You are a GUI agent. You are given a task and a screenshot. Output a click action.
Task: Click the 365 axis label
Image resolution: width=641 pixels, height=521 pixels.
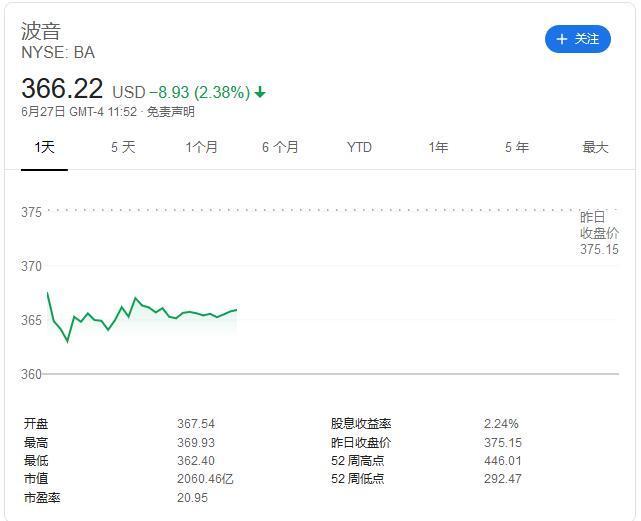point(31,320)
